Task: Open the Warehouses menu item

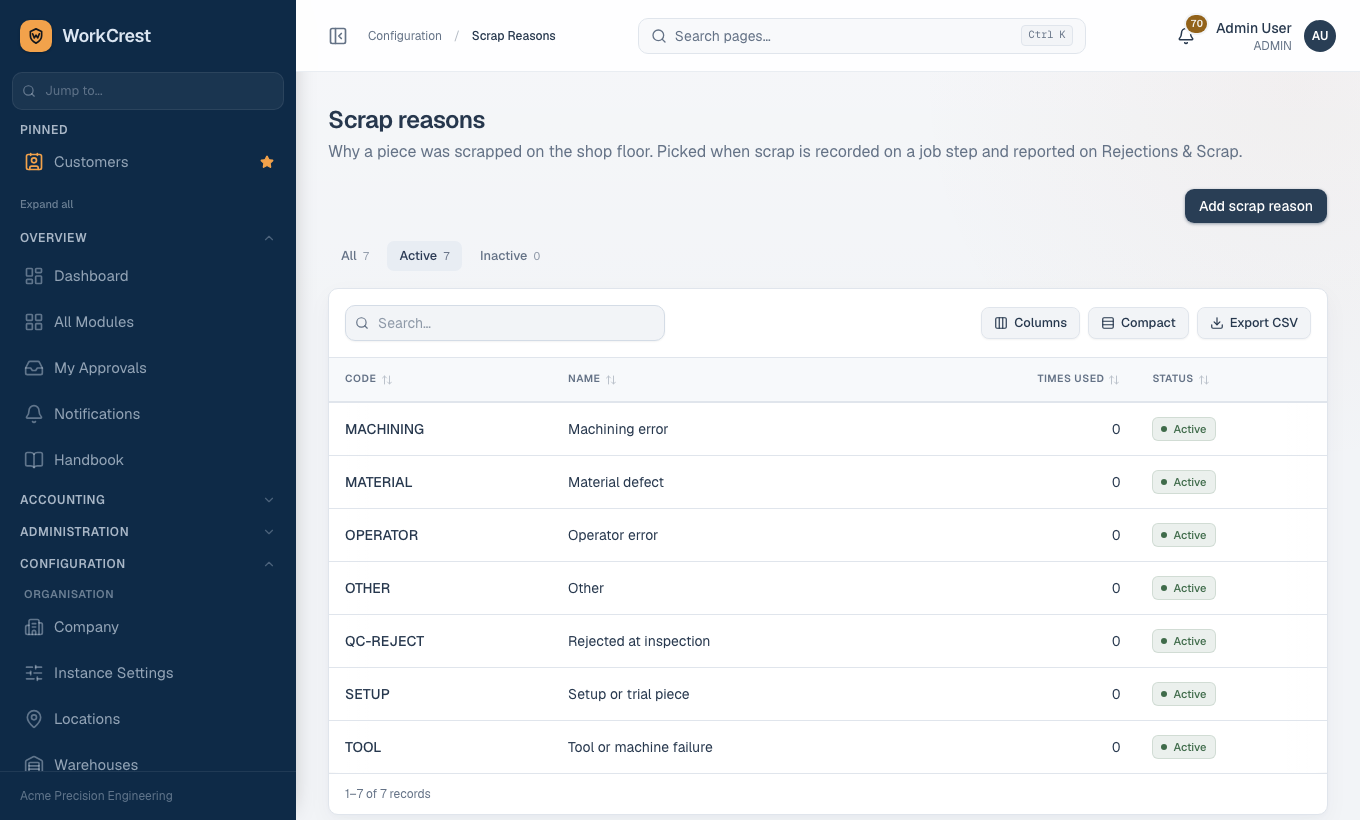Action: (x=148, y=765)
